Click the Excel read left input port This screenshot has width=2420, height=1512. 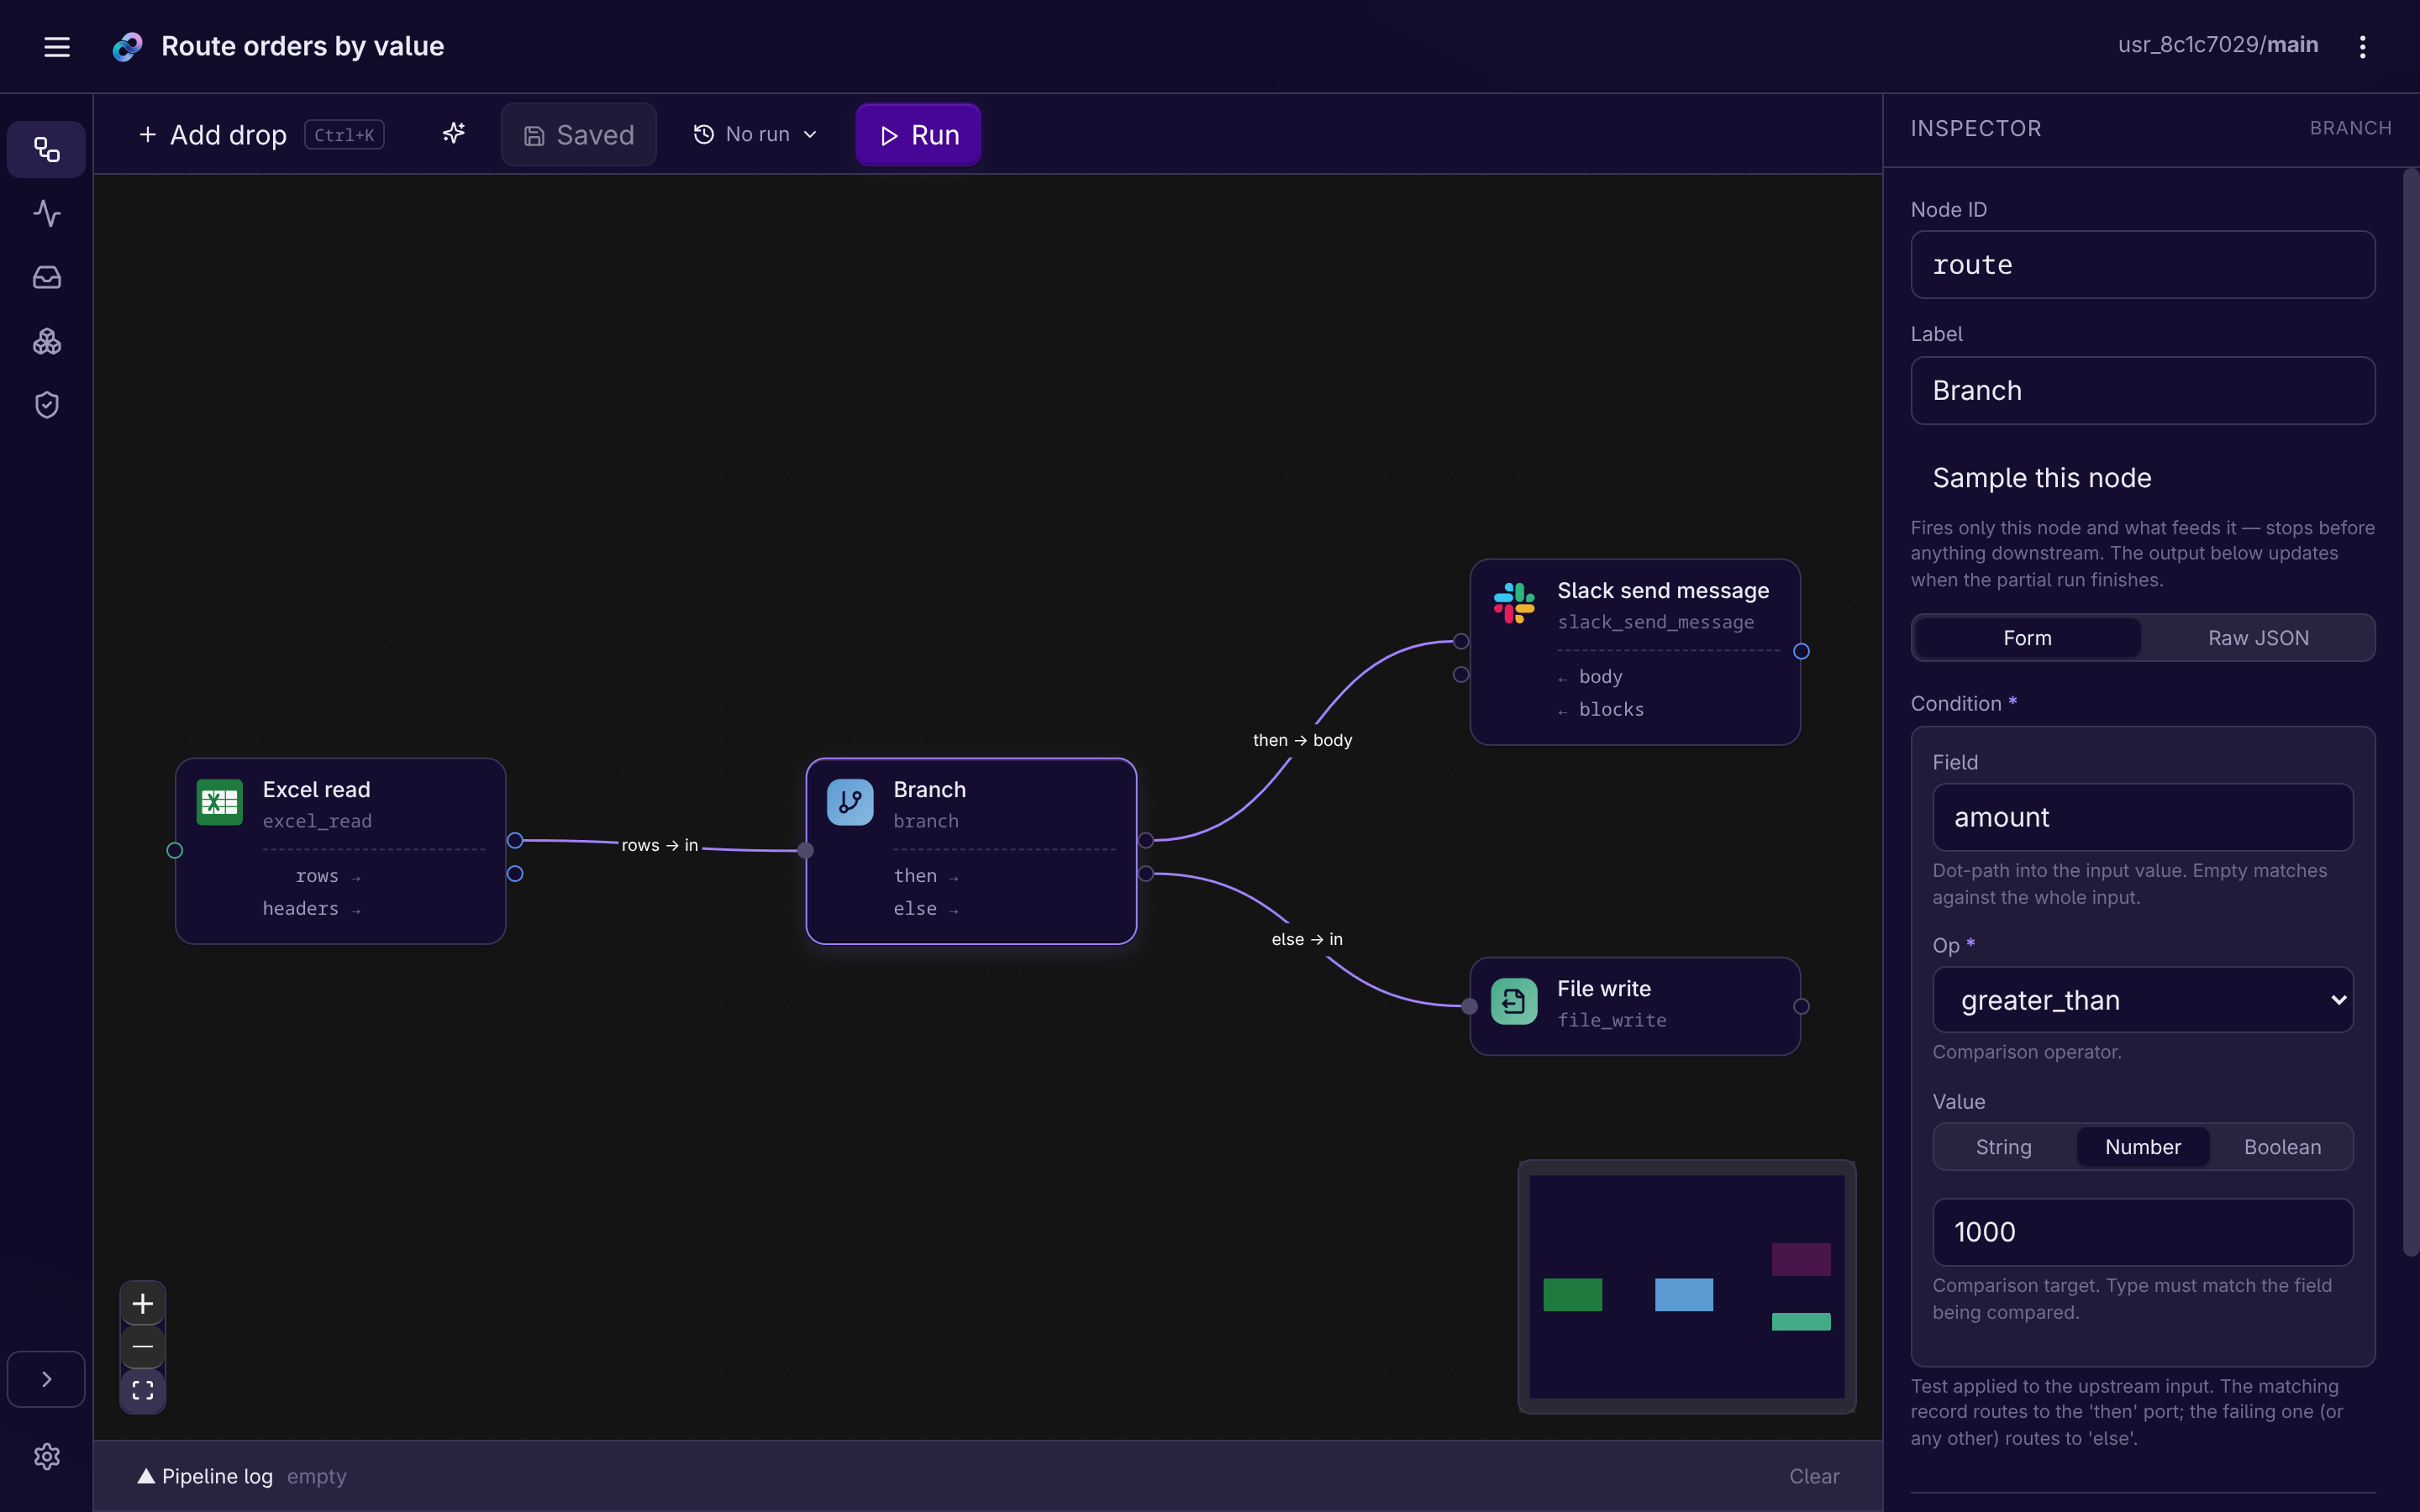175,850
